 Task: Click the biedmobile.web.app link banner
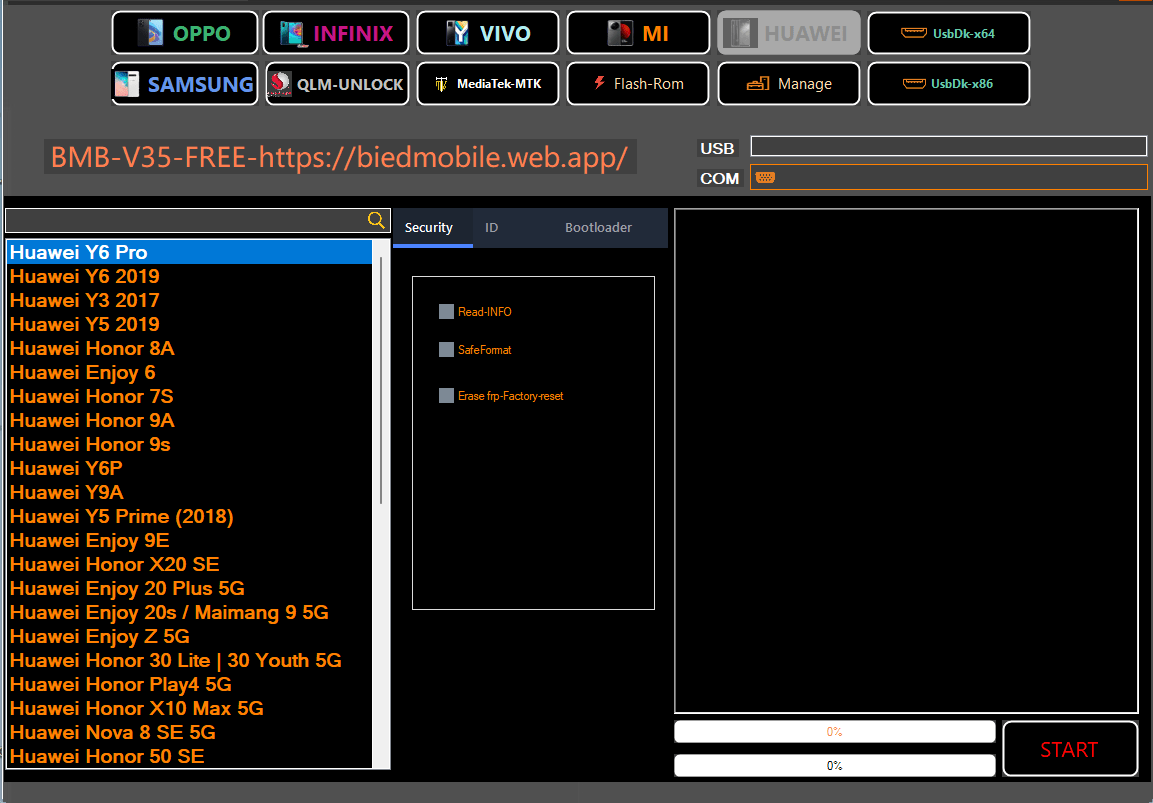(341, 157)
